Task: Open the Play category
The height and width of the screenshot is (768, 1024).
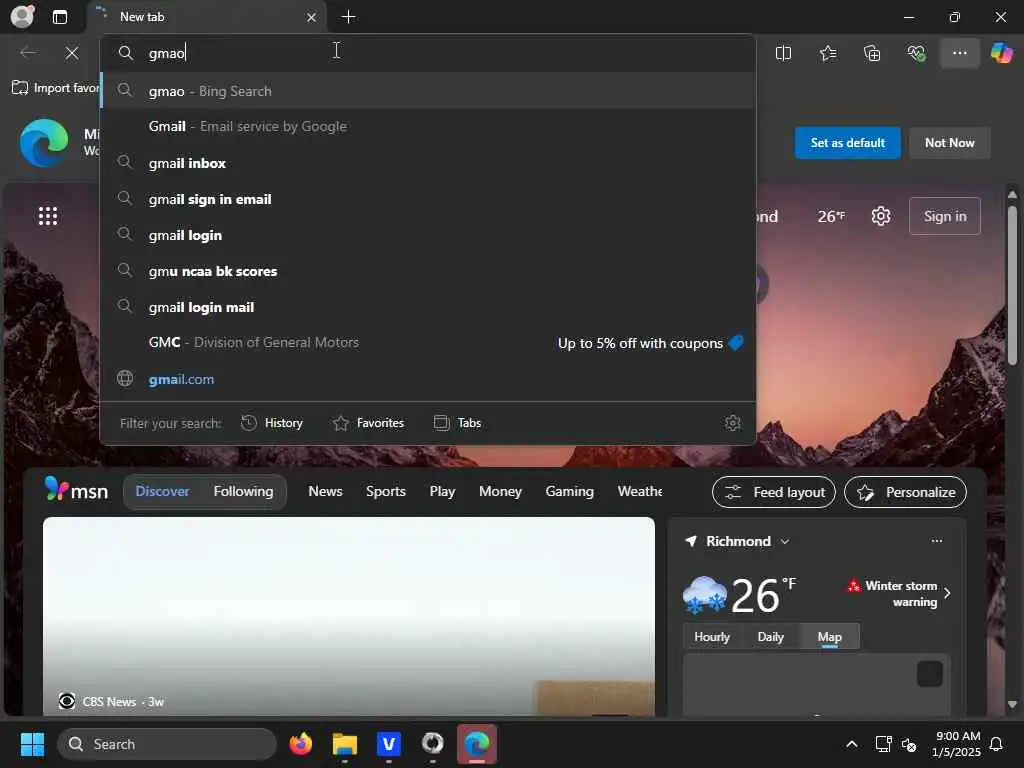Action: [442, 491]
